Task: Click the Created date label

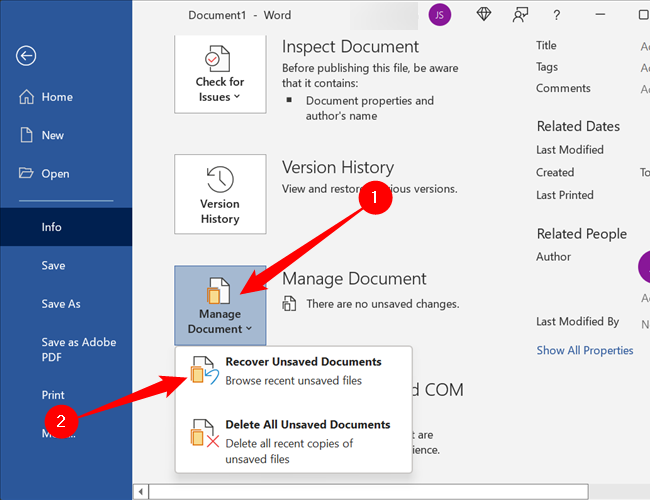Action: point(555,172)
